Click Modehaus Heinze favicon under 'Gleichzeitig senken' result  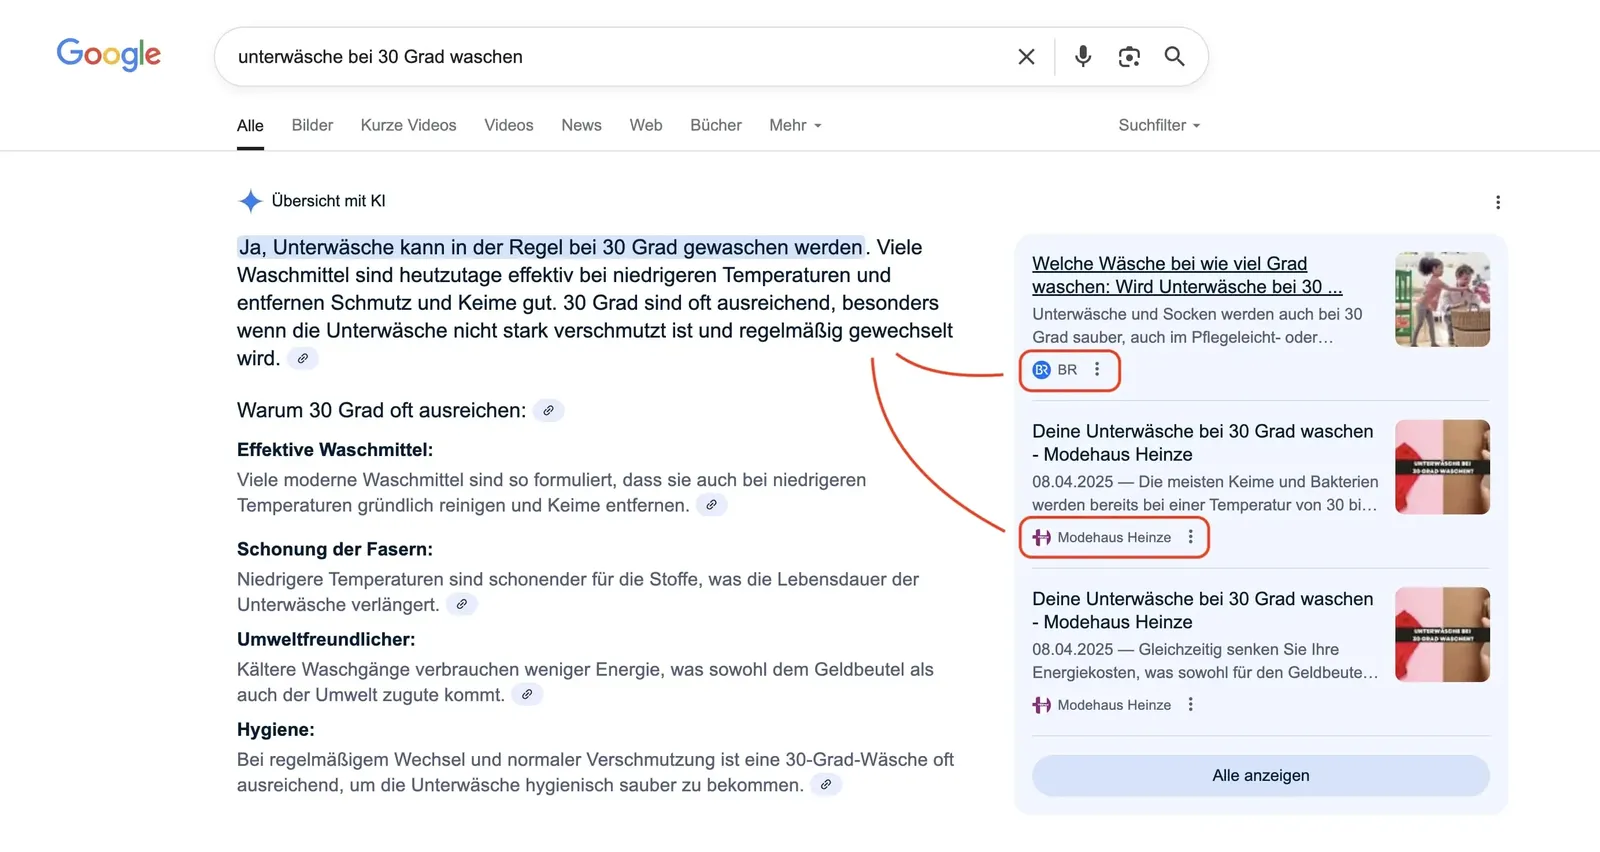[1041, 705]
